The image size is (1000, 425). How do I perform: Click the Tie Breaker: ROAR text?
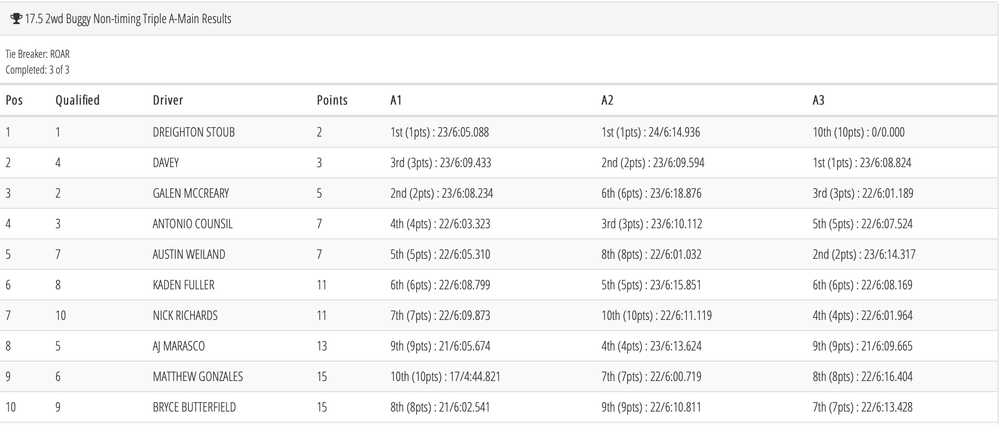(38, 53)
